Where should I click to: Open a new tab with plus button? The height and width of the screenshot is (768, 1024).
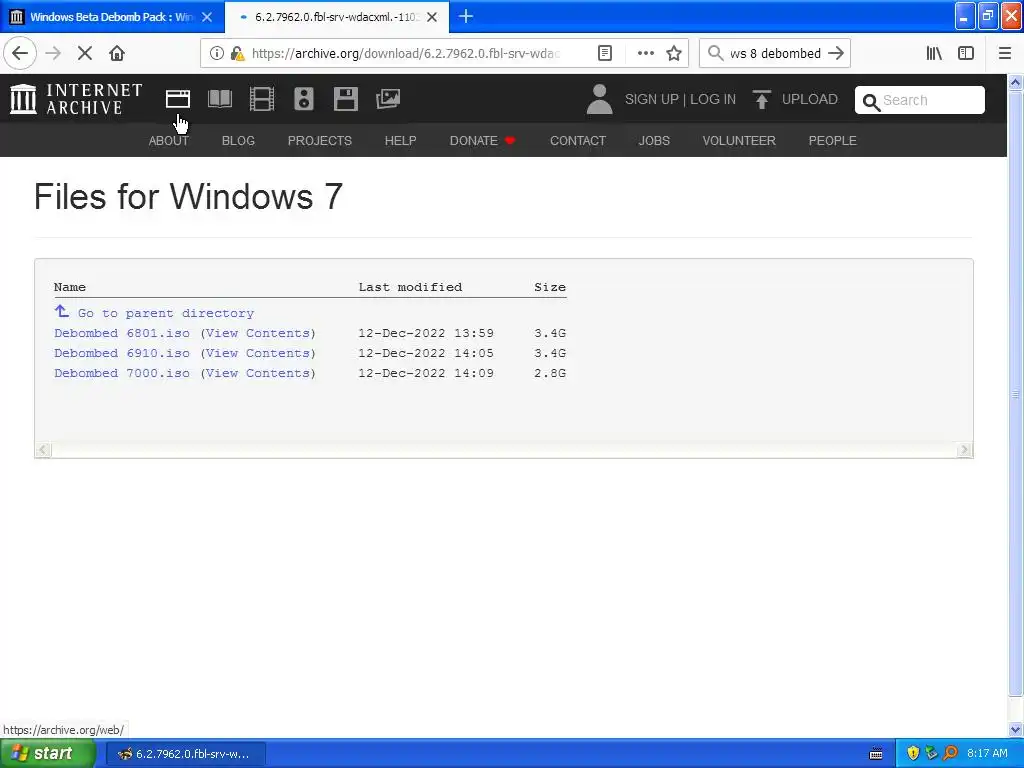(x=466, y=16)
